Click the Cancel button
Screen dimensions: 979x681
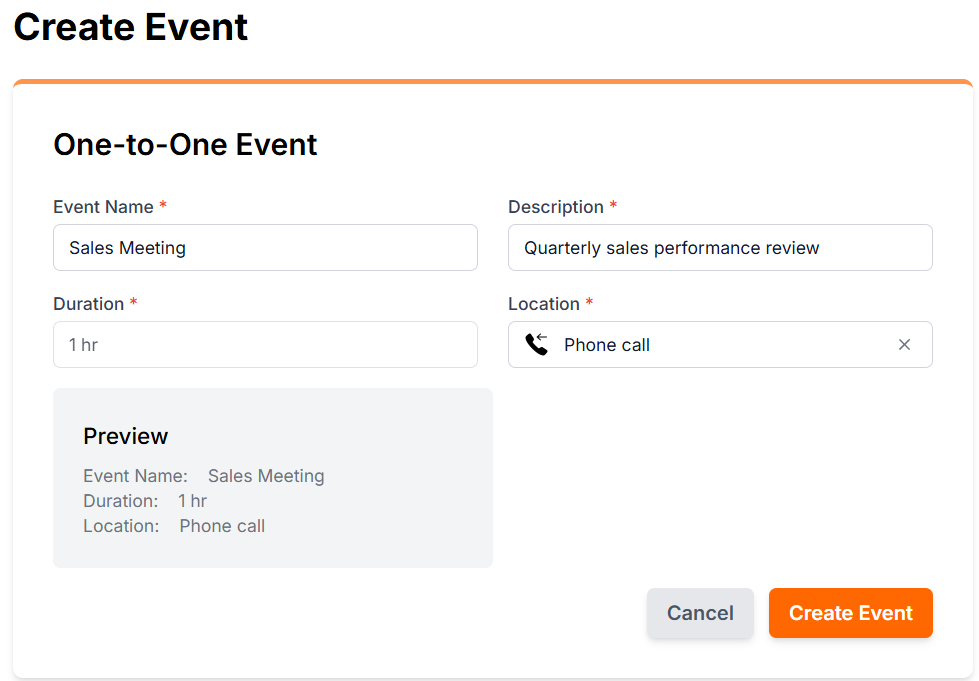coord(699,613)
